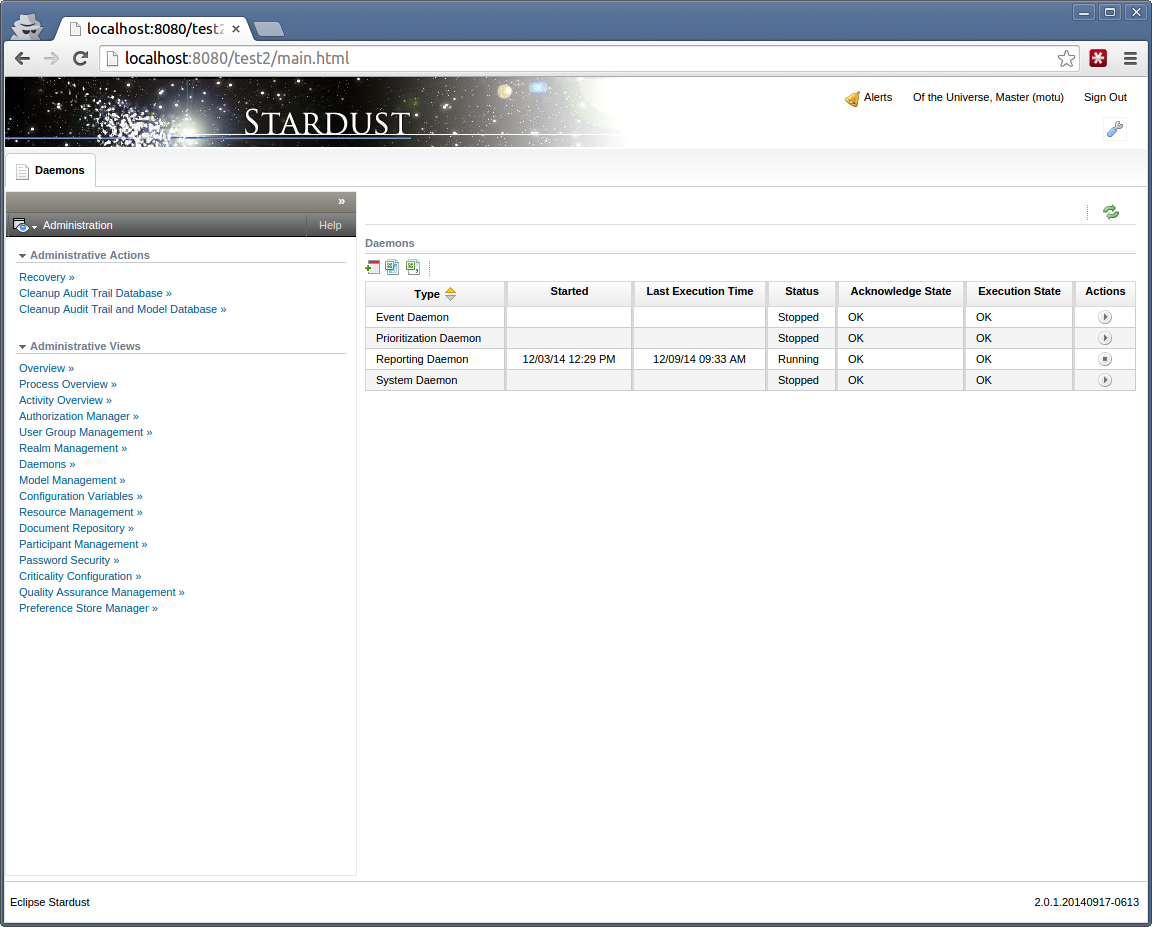Open Realm Management
This screenshot has width=1152, height=927.
(x=73, y=449)
